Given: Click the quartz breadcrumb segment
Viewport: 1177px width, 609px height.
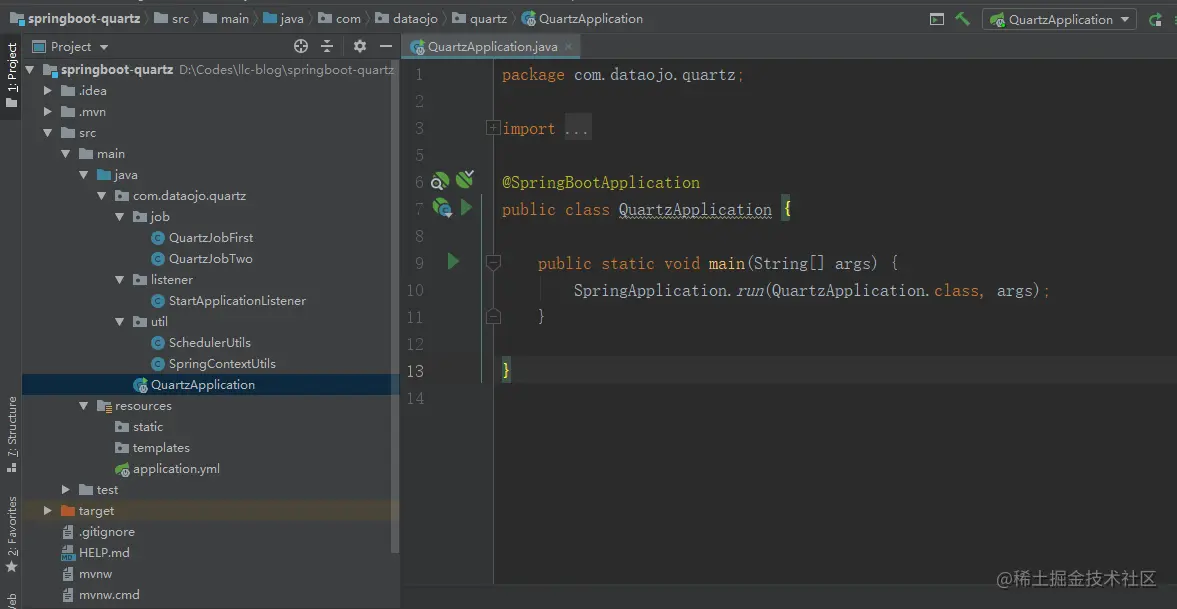Looking at the screenshot, I should click(x=488, y=19).
